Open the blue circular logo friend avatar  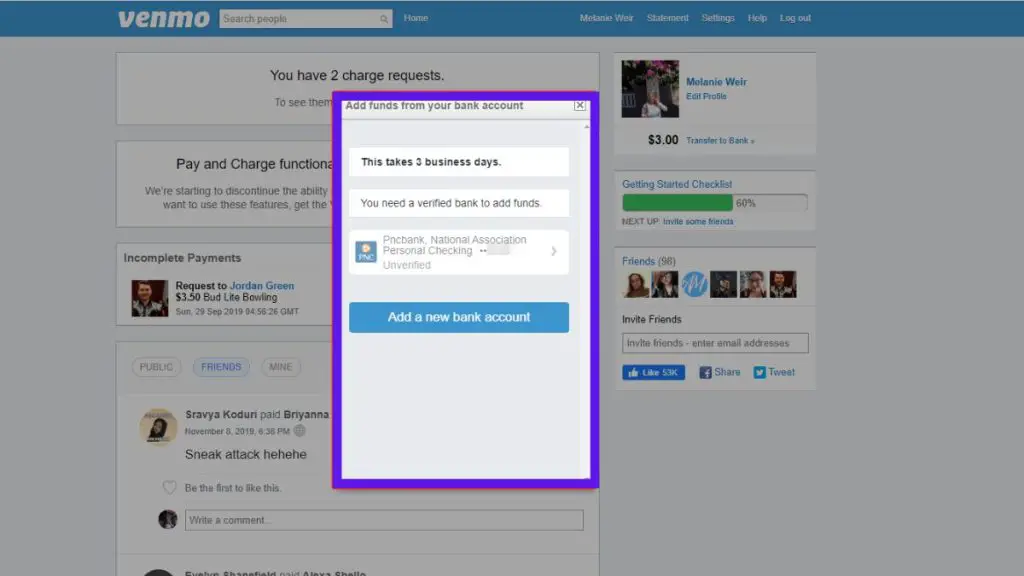pyautogui.click(x=694, y=285)
